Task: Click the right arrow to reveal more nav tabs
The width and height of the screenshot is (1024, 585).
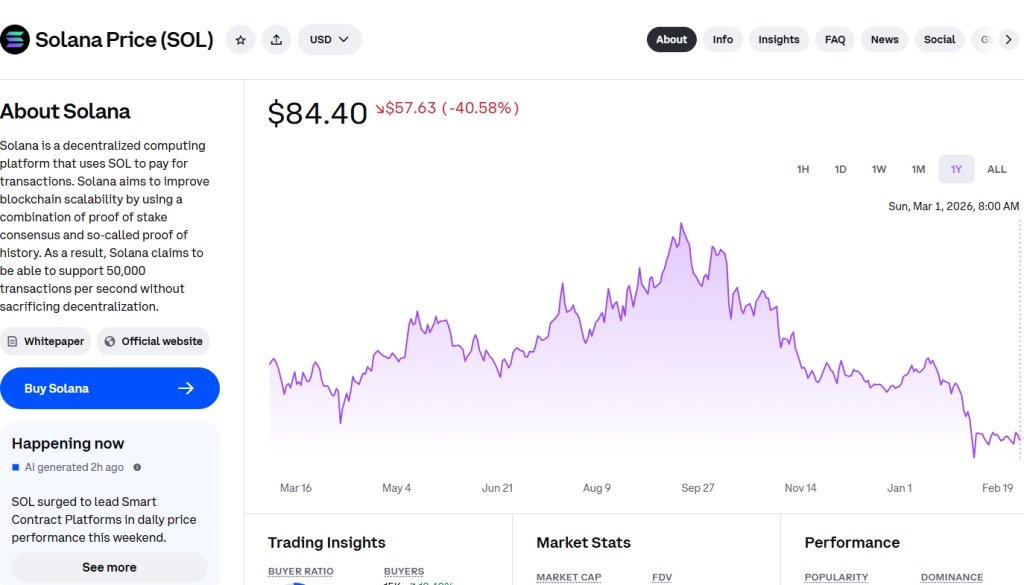Action: point(1010,39)
